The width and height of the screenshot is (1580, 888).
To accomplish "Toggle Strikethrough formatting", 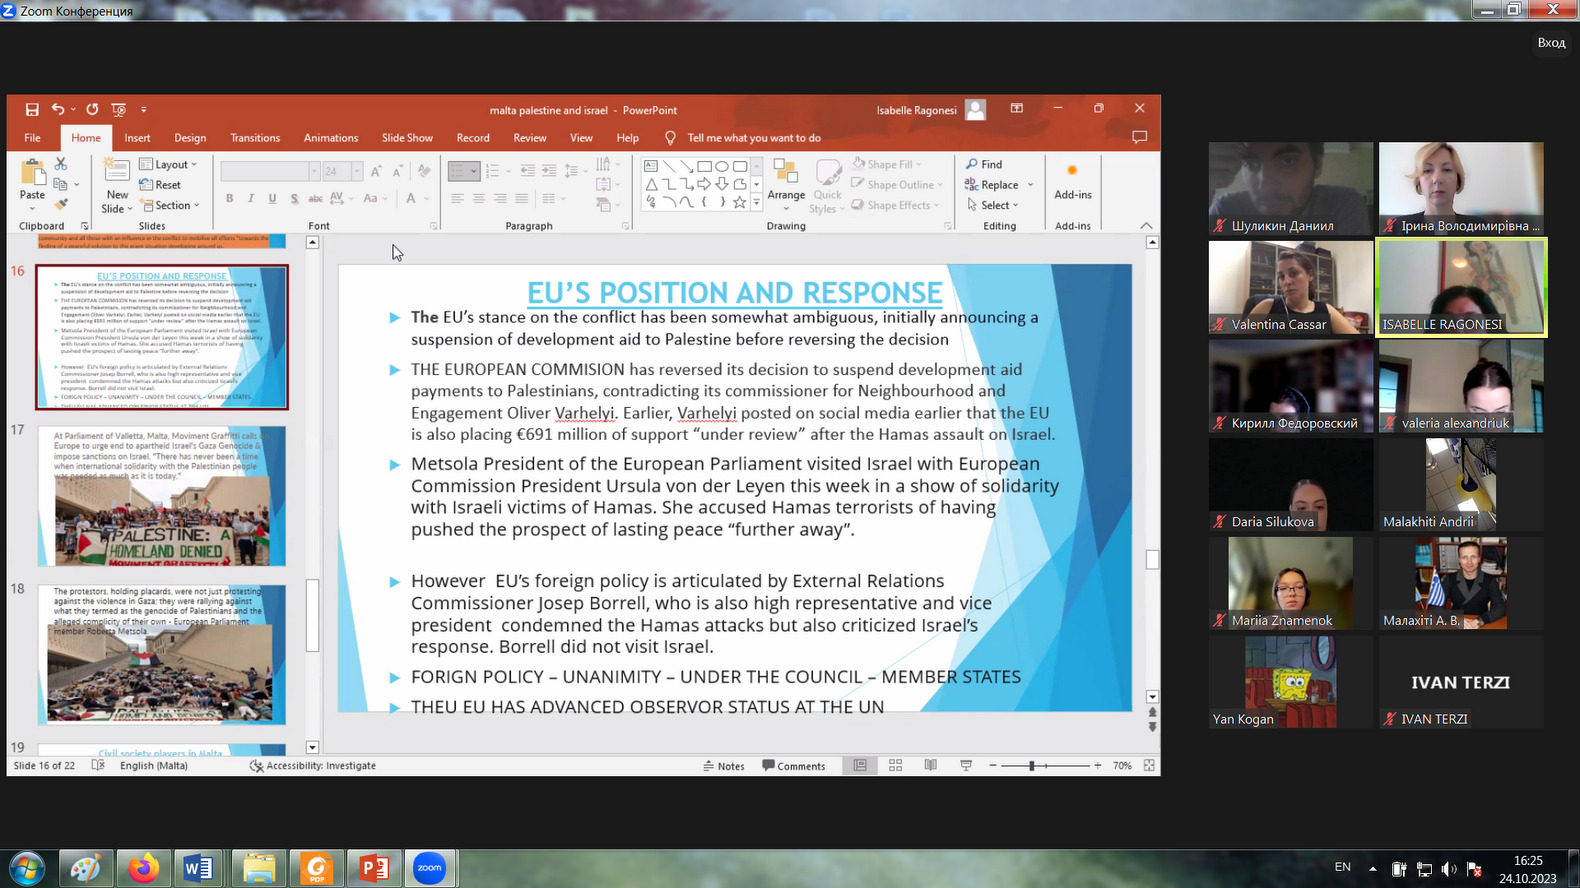I will point(315,198).
